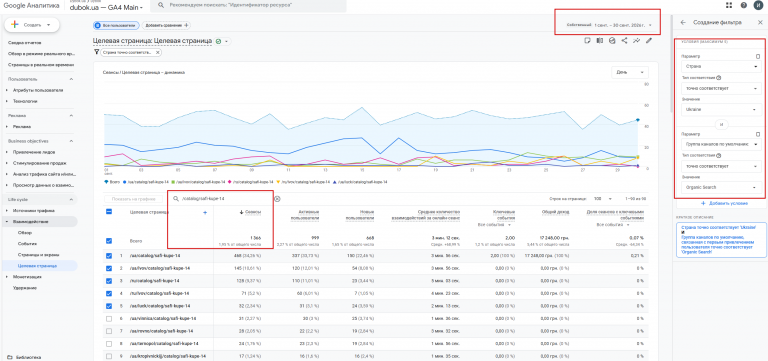
Task: Click Всего legend item below chart
Action: point(111,182)
